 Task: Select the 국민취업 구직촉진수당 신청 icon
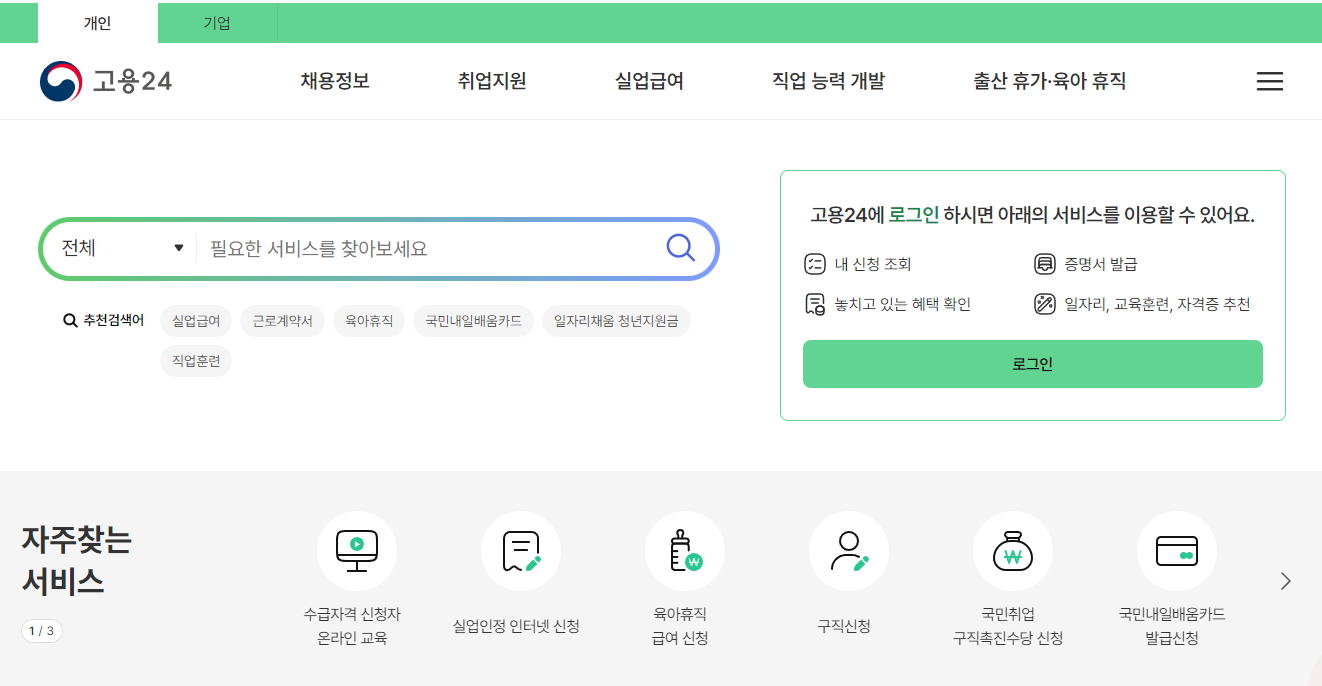click(1013, 550)
